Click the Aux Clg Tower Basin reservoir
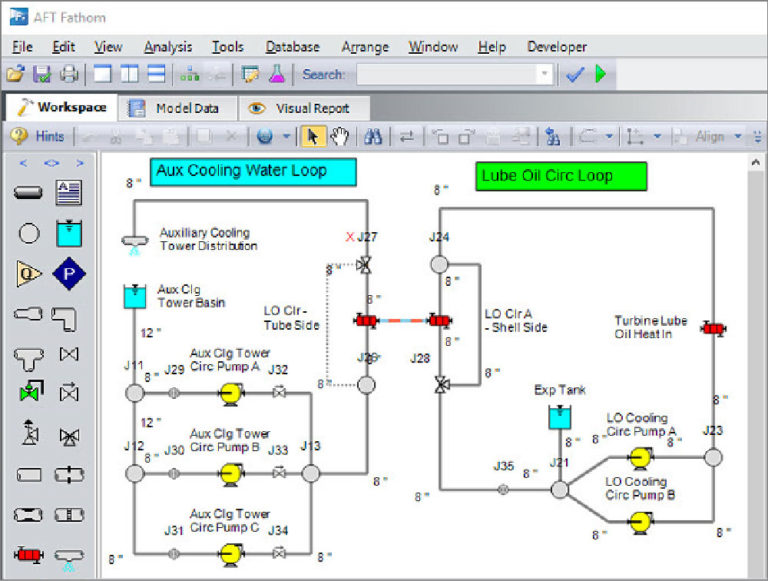 [135, 296]
